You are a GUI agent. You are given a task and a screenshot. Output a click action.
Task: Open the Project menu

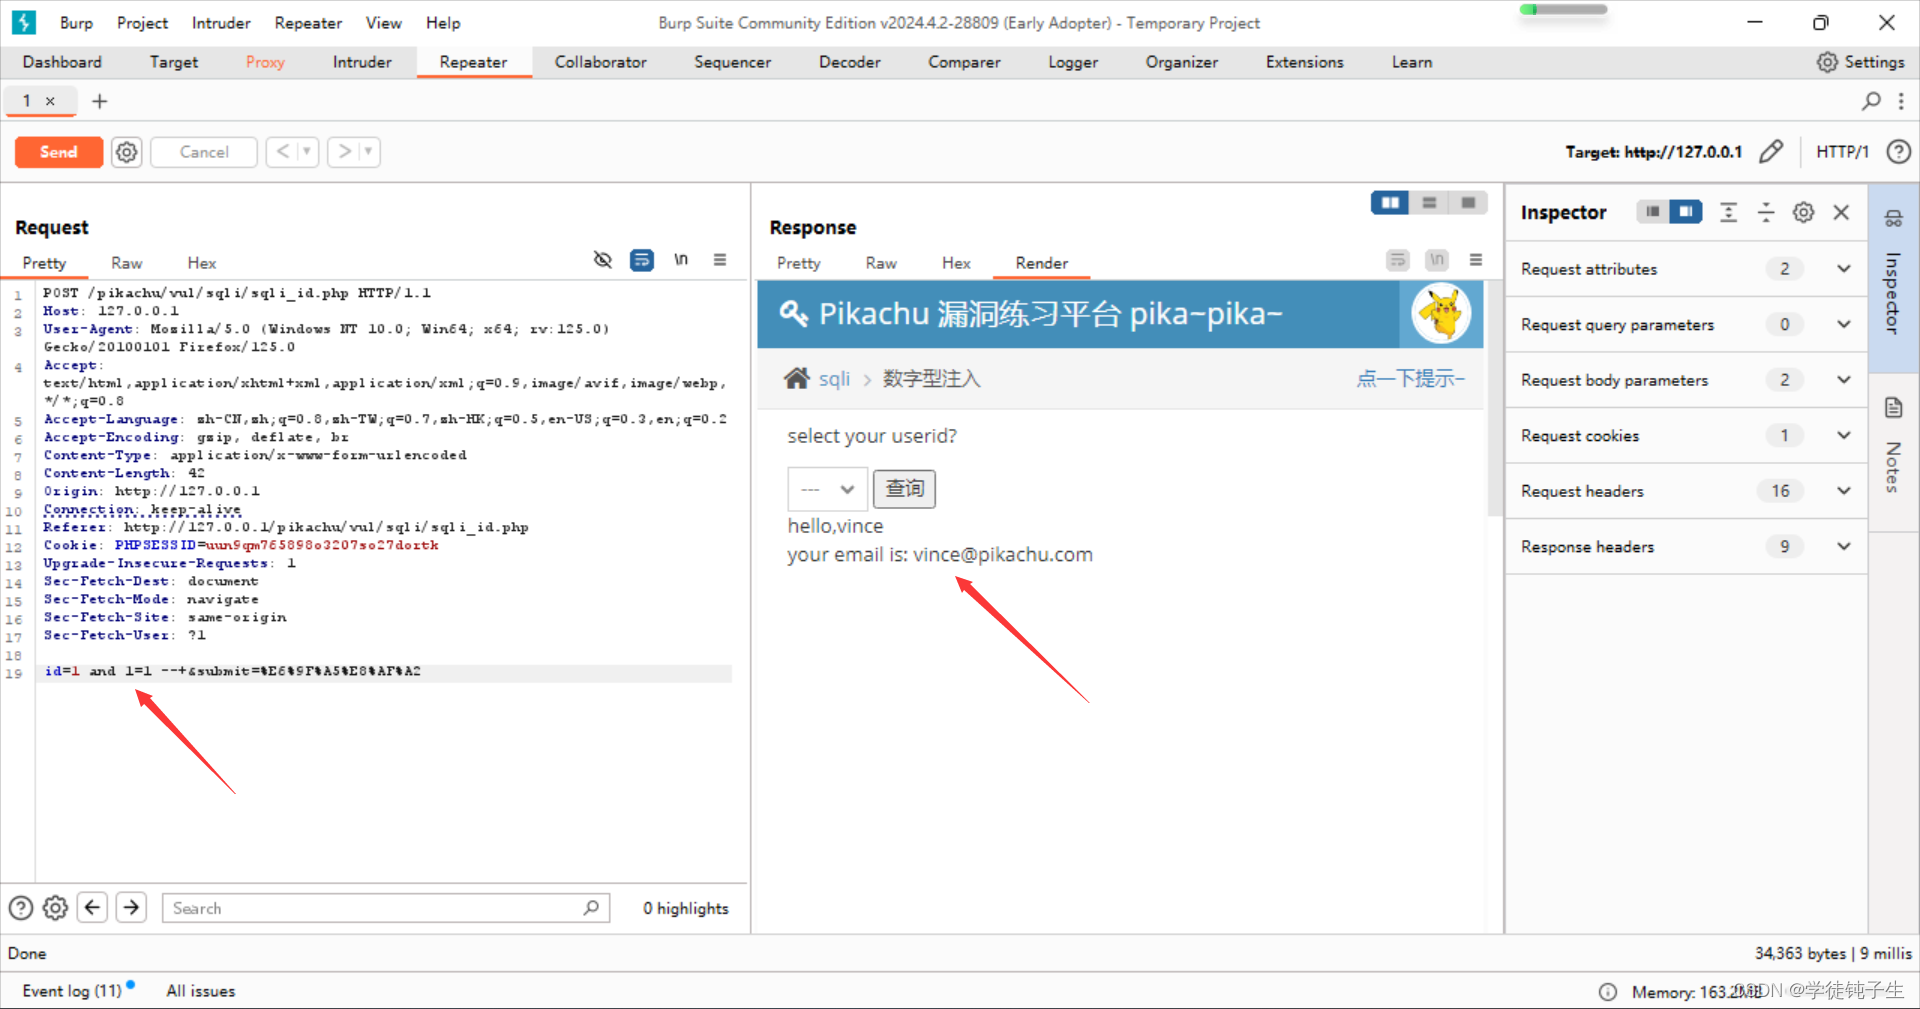click(142, 23)
